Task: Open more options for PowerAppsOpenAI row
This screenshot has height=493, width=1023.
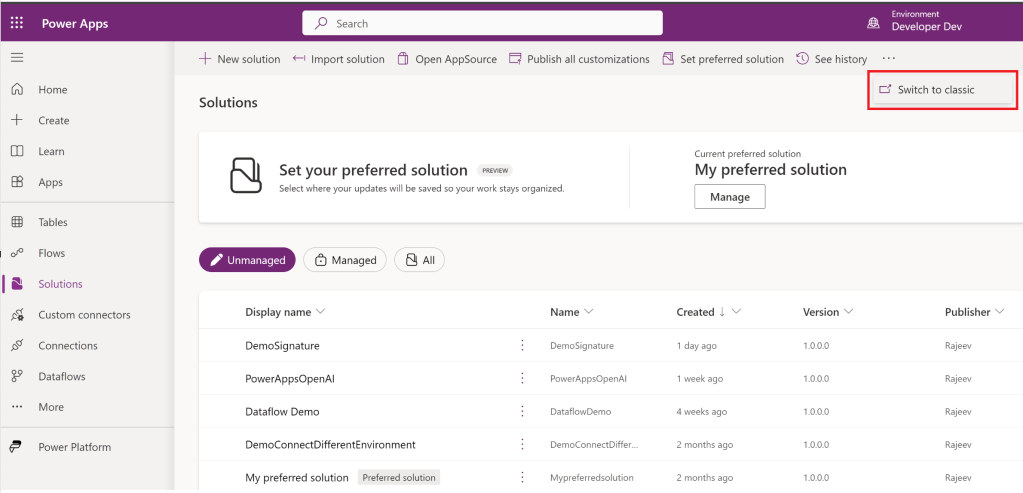Action: tap(521, 378)
